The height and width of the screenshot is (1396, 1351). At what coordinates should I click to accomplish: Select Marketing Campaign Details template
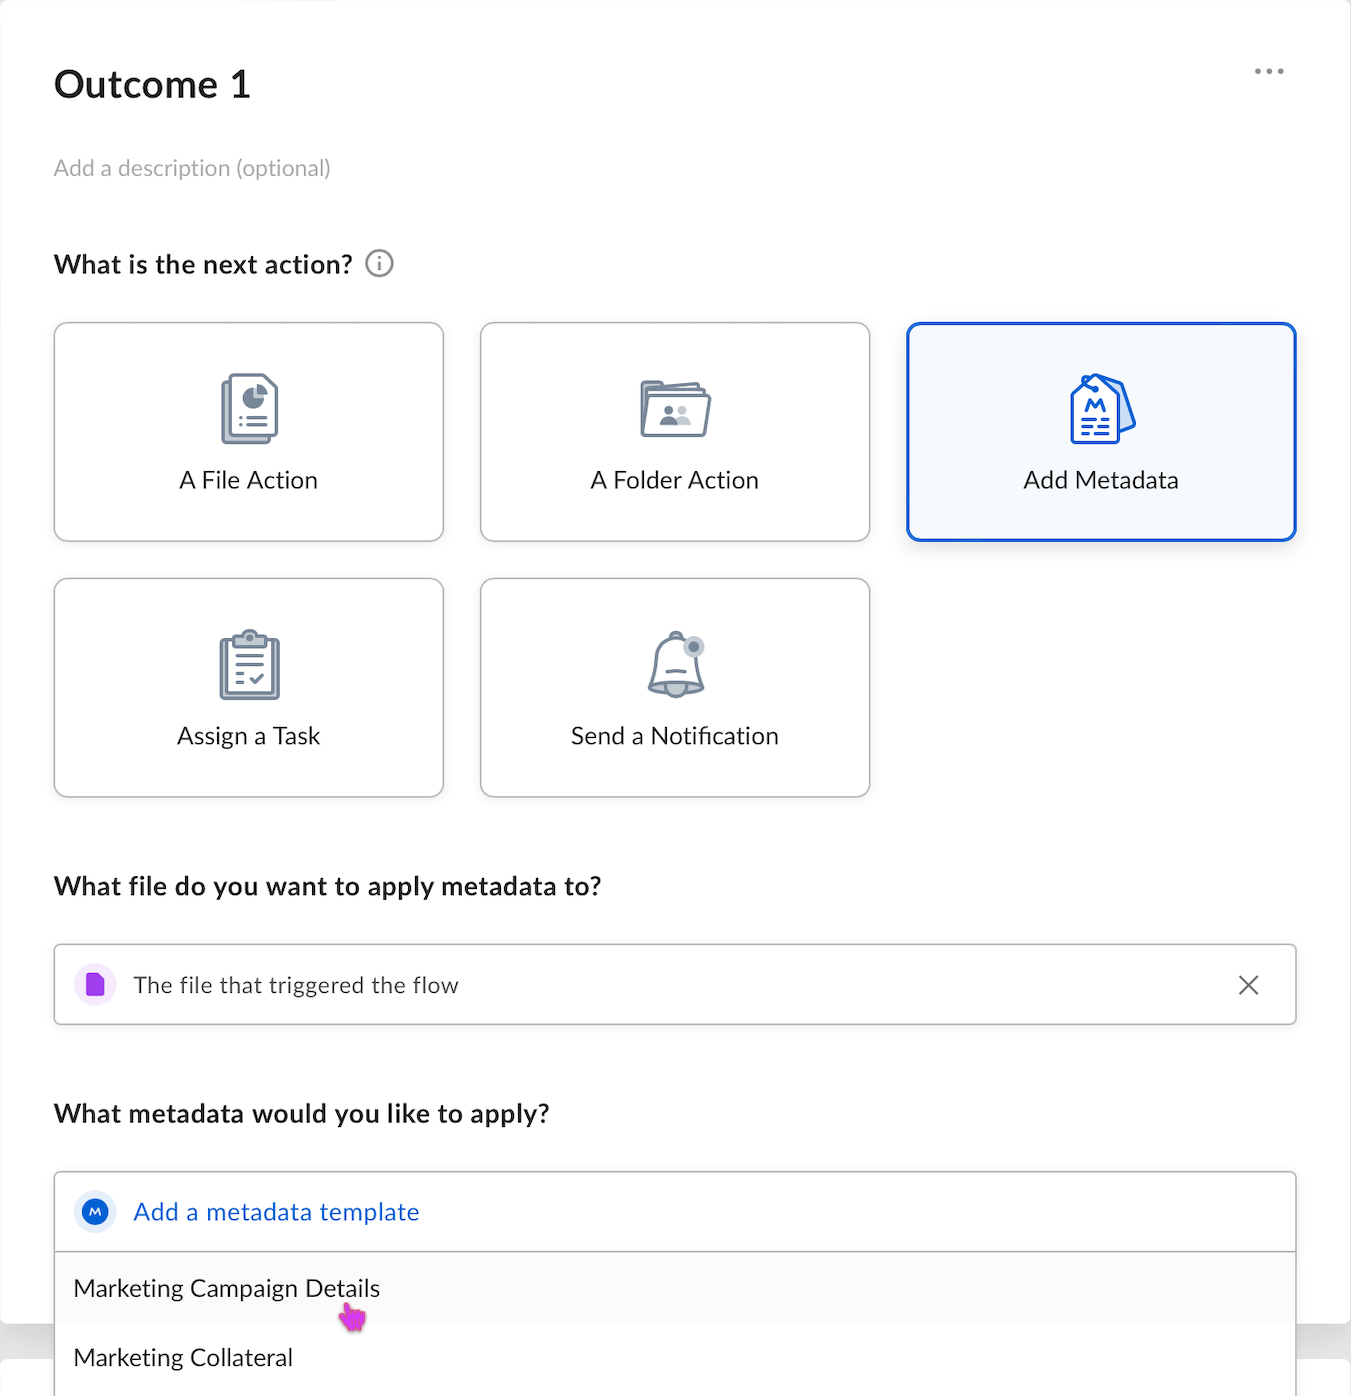tap(227, 1288)
